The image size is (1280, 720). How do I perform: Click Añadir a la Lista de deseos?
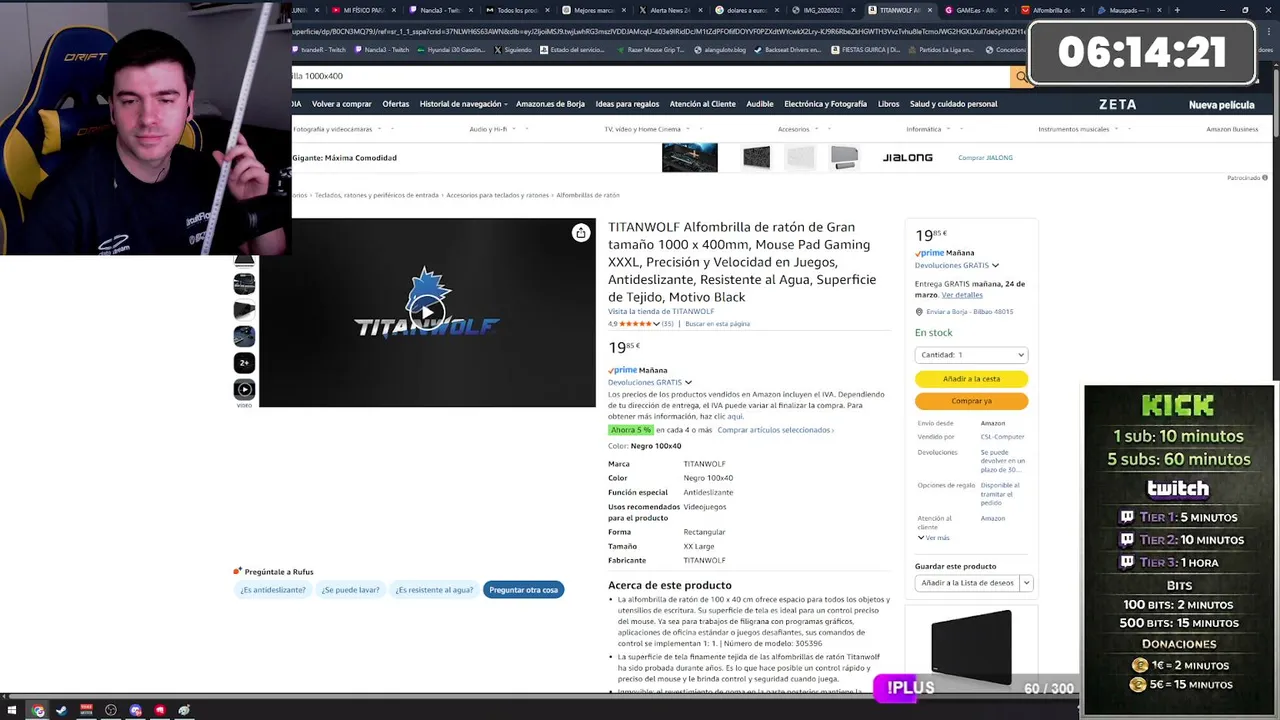point(967,583)
